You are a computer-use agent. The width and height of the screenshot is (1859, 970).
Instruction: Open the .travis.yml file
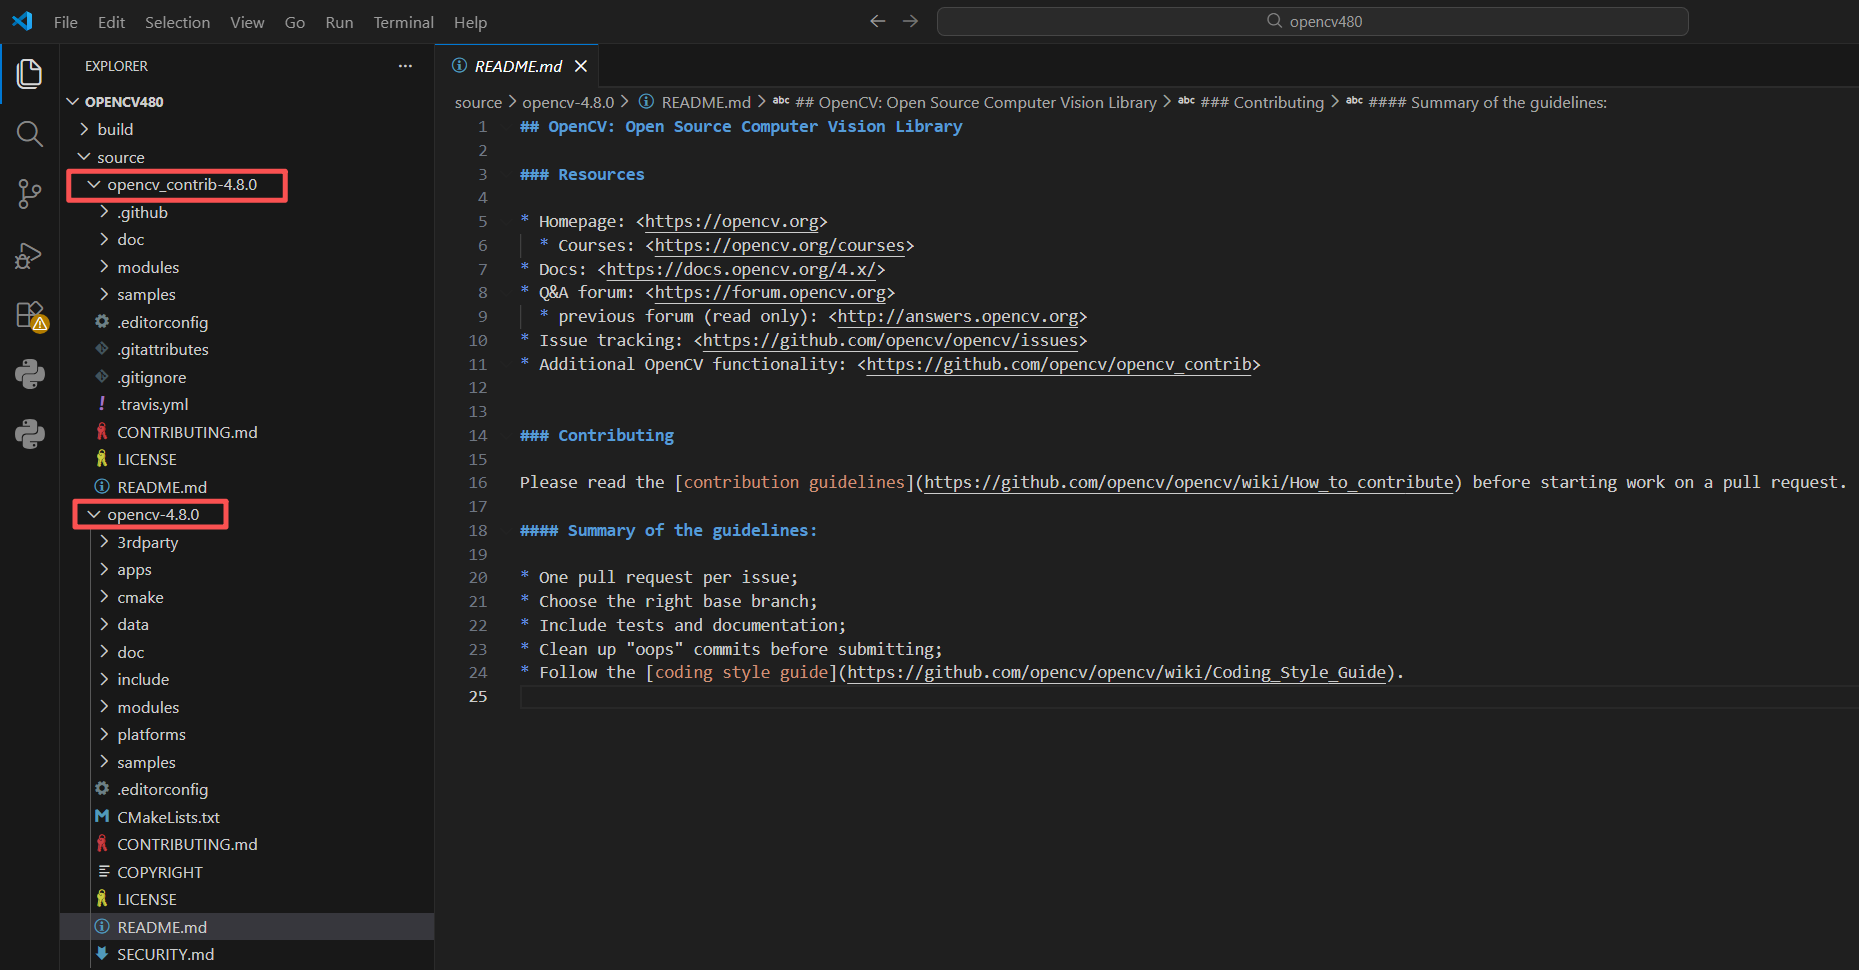[247, 404]
